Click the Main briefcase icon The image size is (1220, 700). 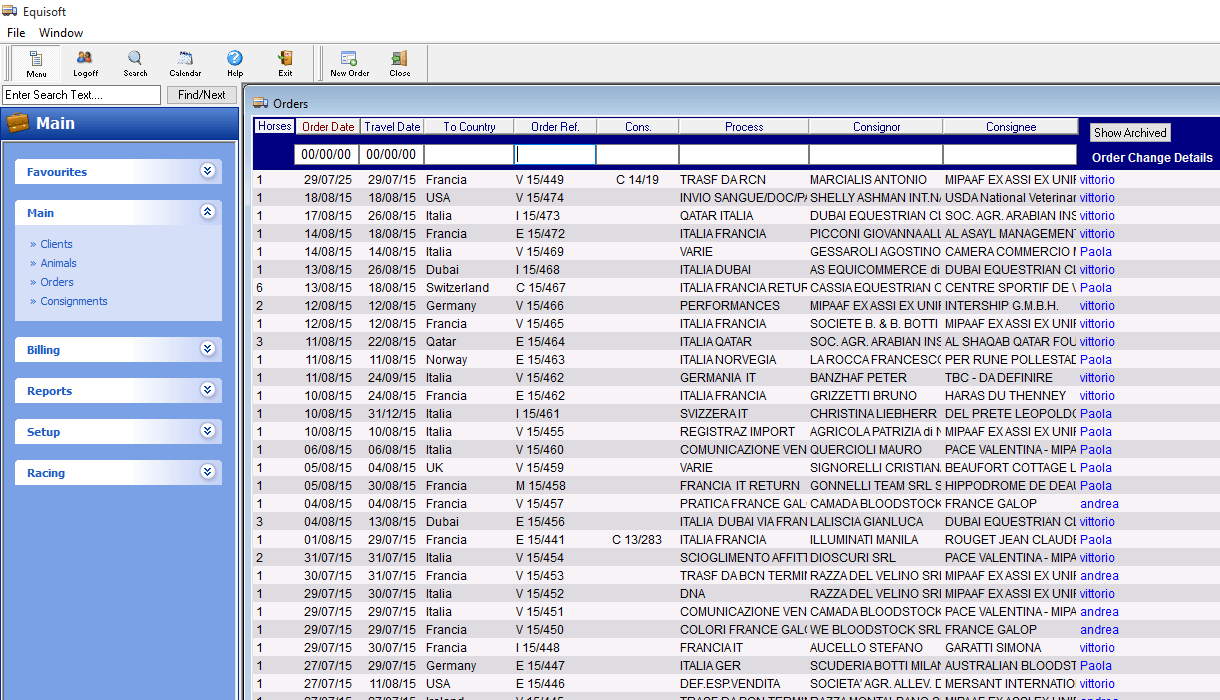[x=17, y=123]
